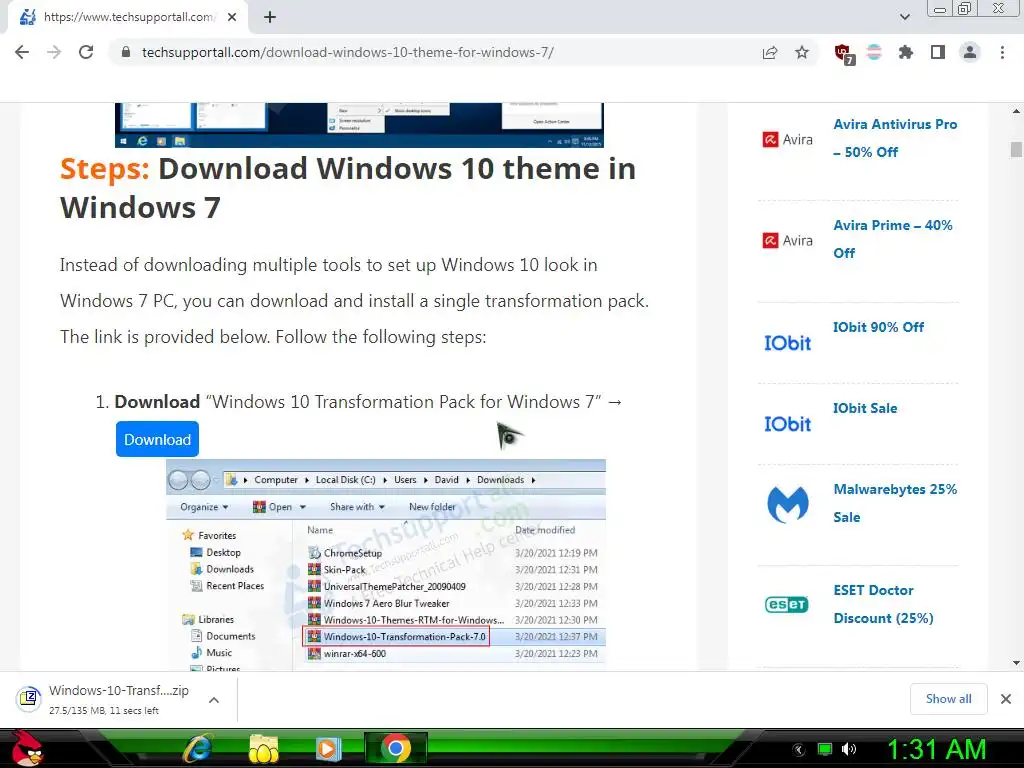Image resolution: width=1024 pixels, height=768 pixels.
Task: Open Avira Antivirus Pro 50% Off link
Action: 895,138
